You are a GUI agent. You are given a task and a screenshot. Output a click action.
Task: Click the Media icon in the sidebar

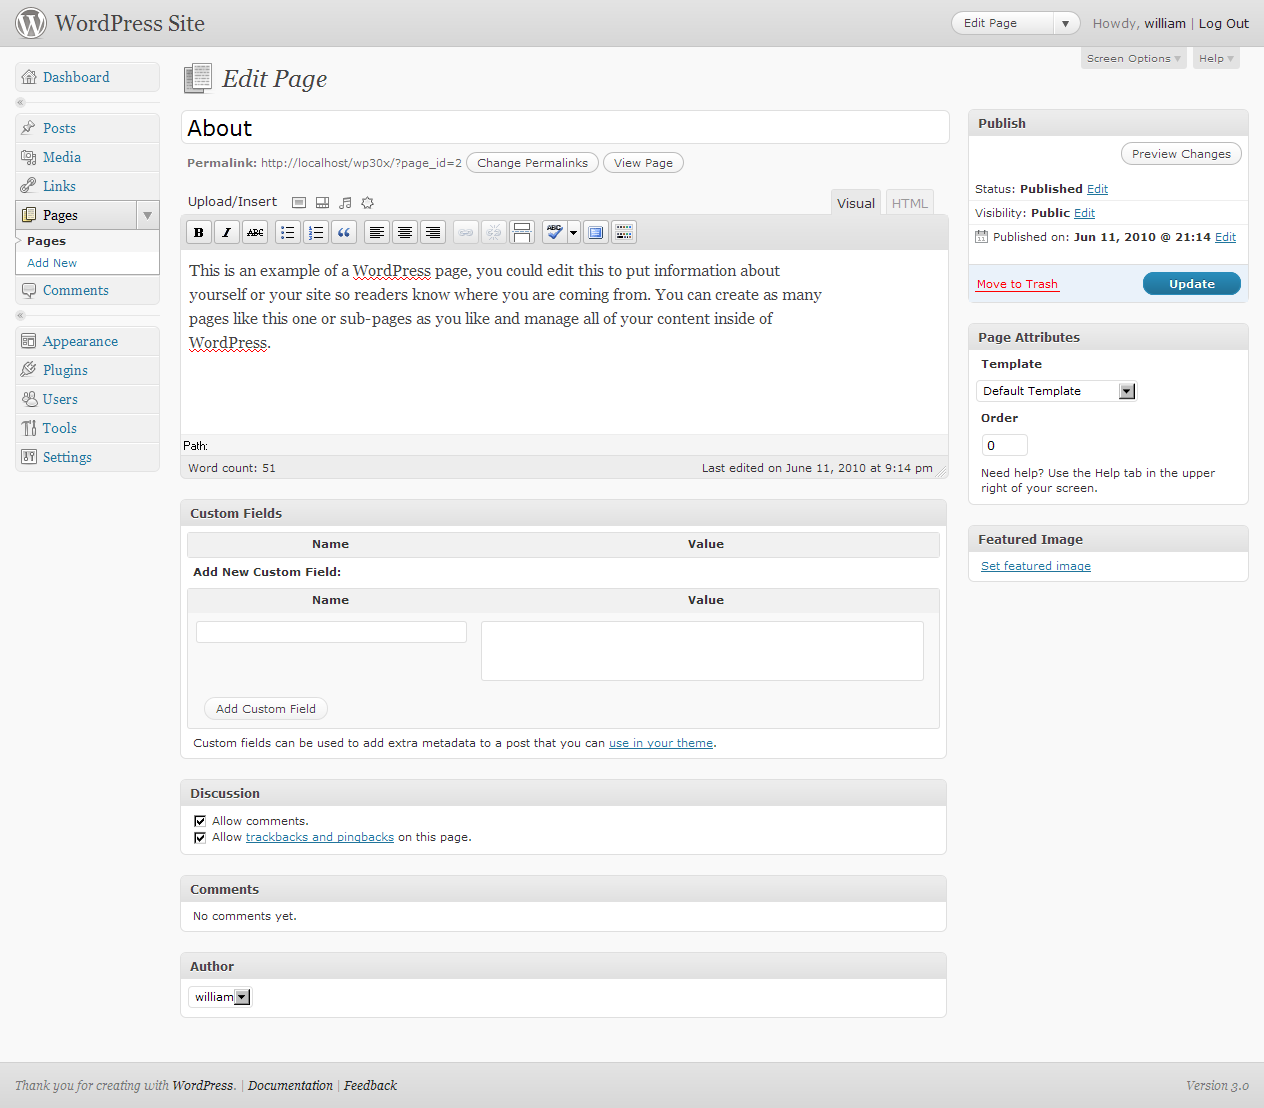point(29,157)
